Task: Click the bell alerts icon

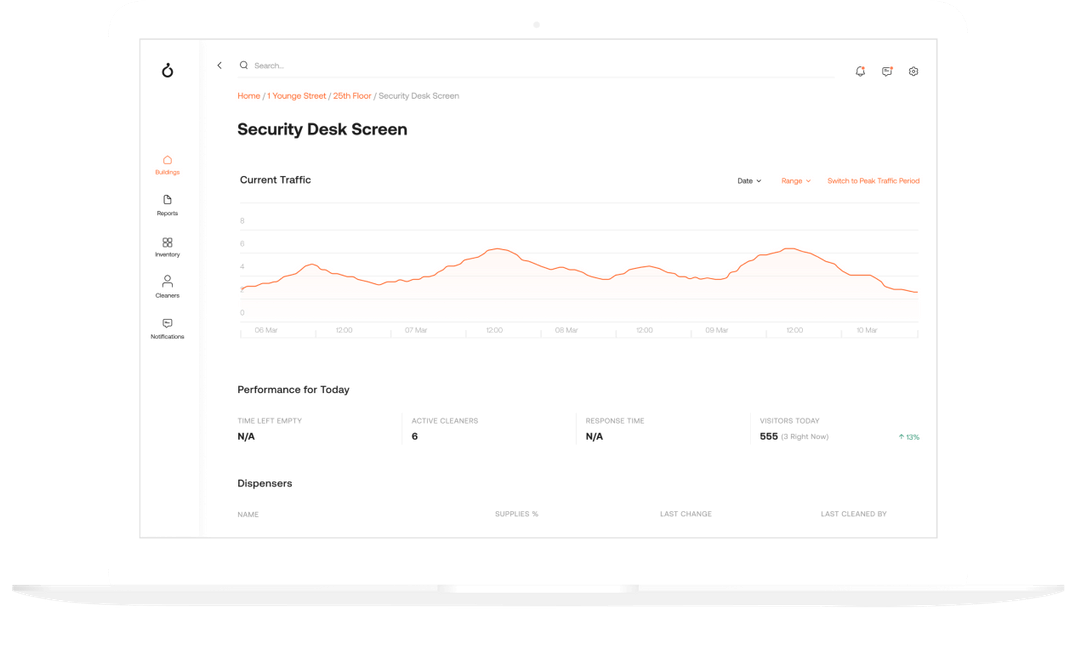Action: point(860,71)
